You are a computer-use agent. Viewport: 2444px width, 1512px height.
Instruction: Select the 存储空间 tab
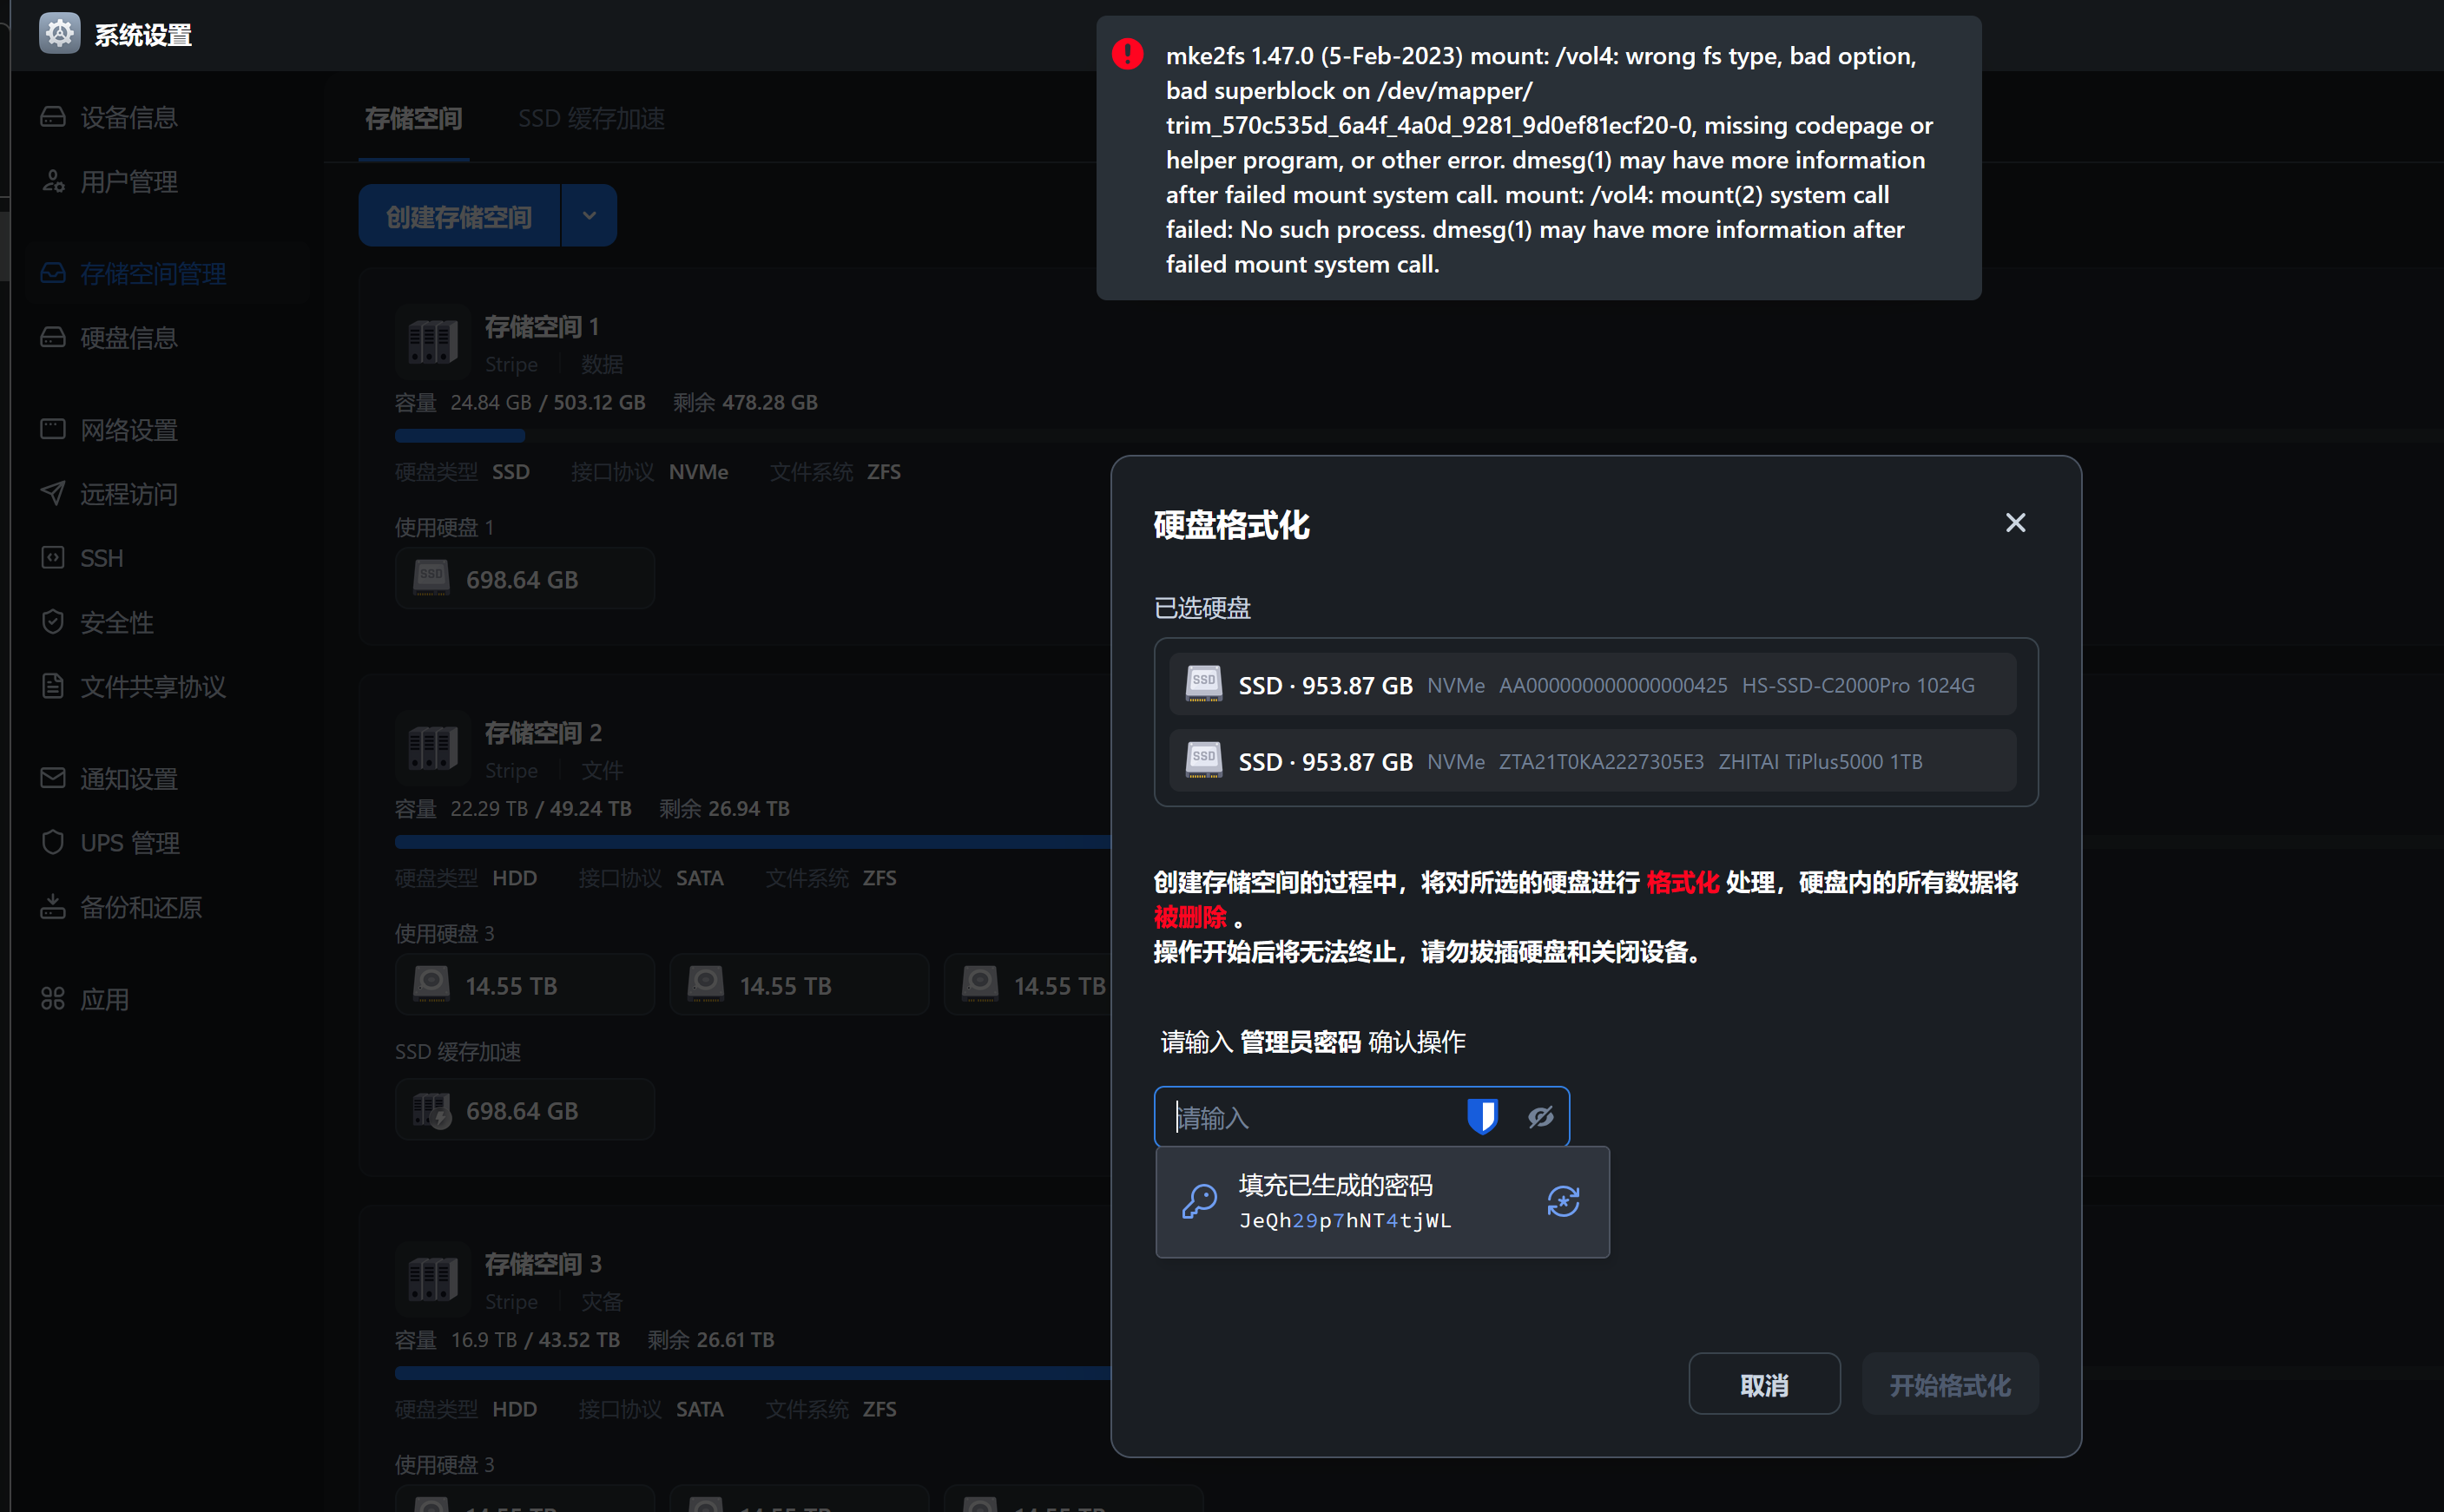[413, 119]
